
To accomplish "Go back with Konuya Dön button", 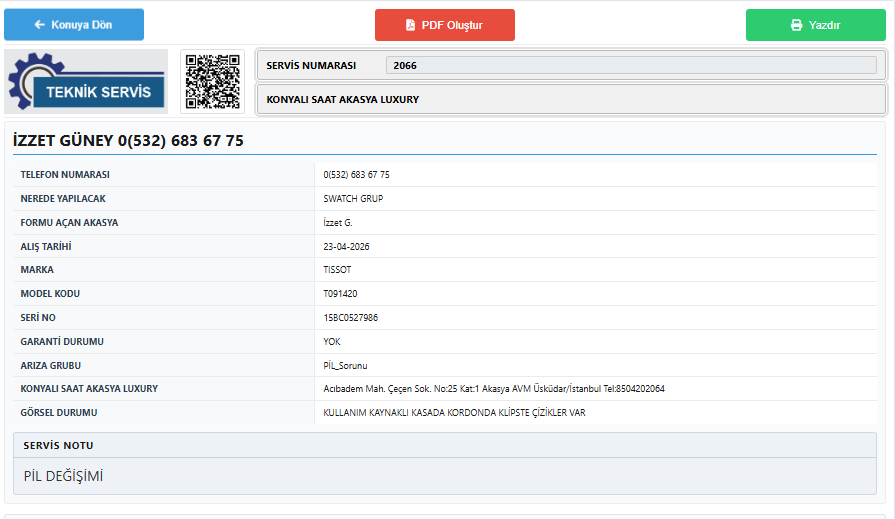I will (x=74, y=25).
